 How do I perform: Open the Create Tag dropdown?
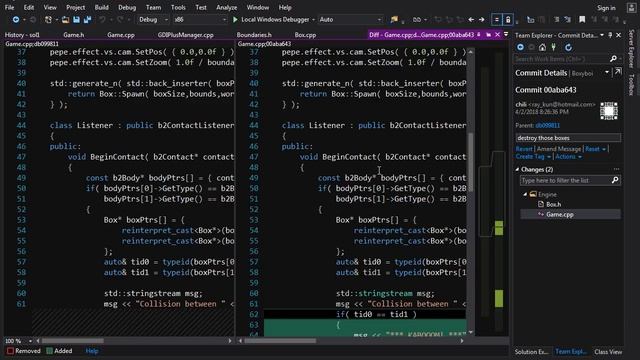[533, 157]
